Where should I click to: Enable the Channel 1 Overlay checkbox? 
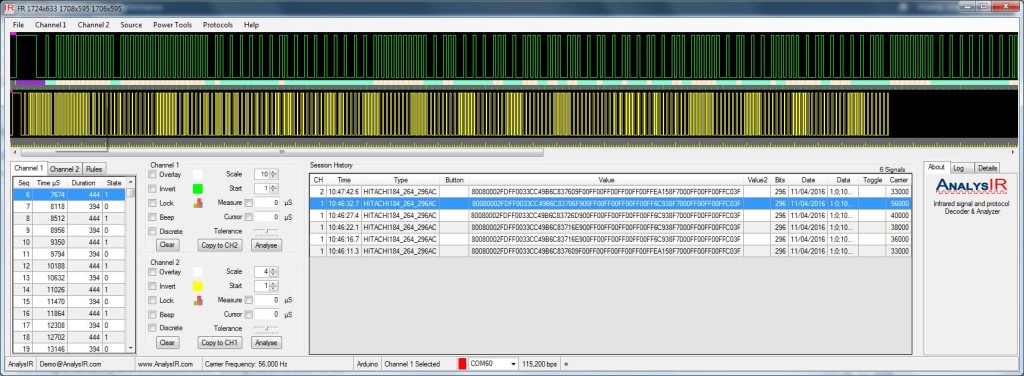click(153, 174)
